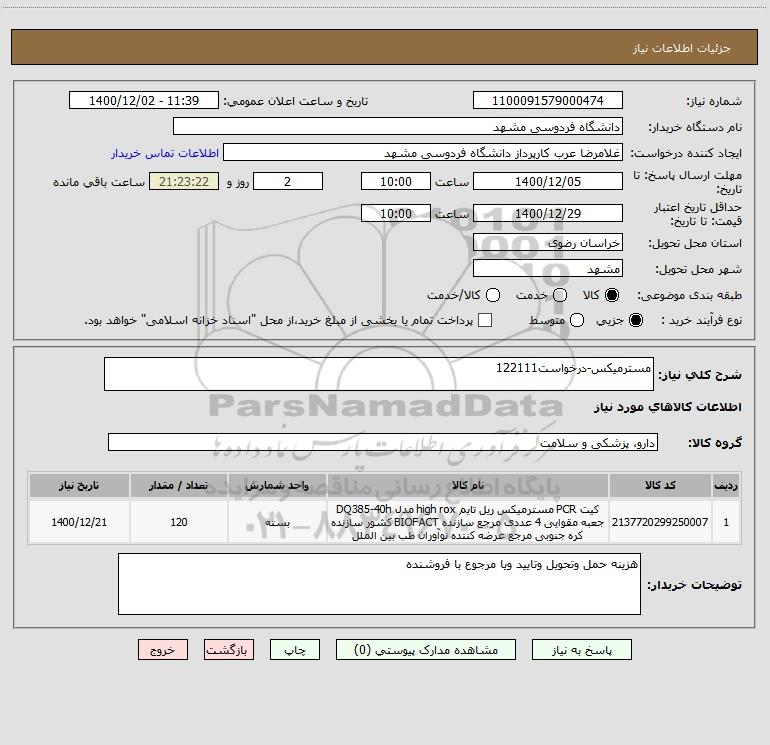Click the need date cell 1400/12/21
This screenshot has width=770, height=745.
[79, 522]
